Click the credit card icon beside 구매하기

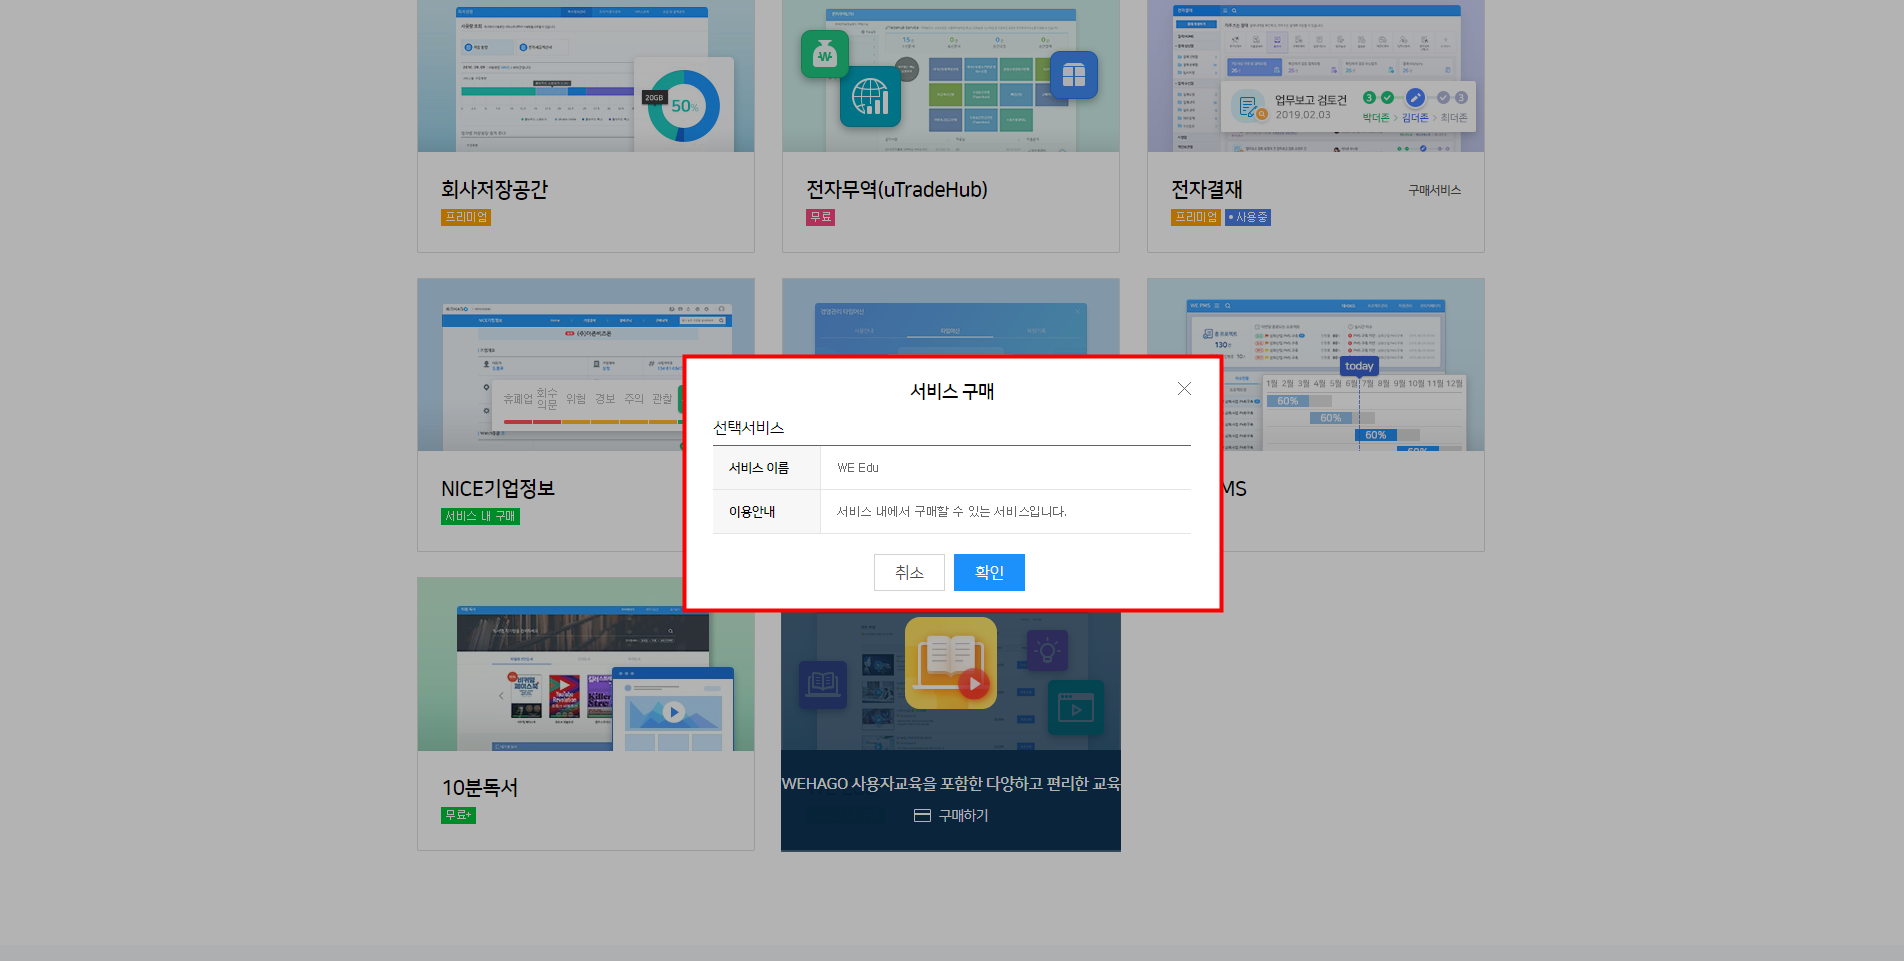click(922, 816)
